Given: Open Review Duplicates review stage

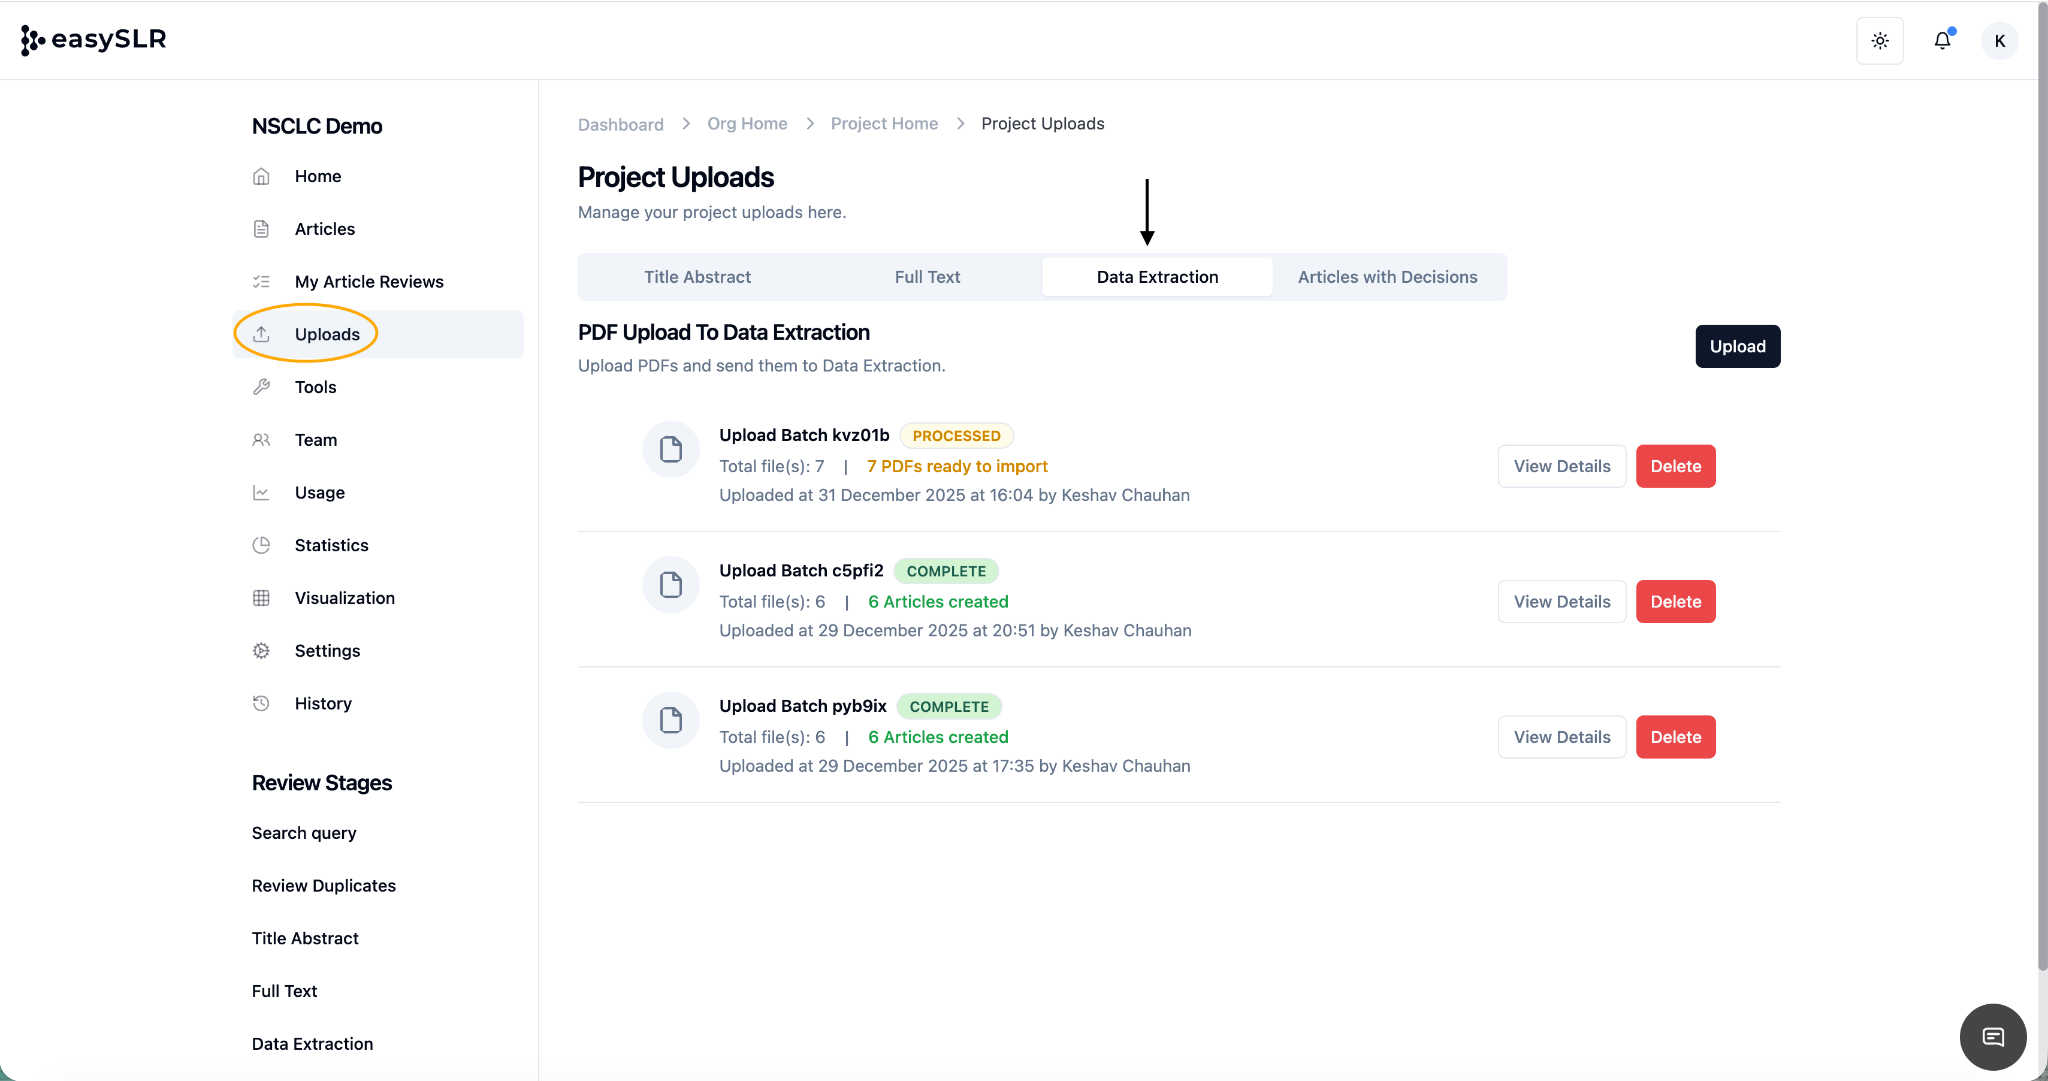Looking at the screenshot, I should tap(324, 886).
